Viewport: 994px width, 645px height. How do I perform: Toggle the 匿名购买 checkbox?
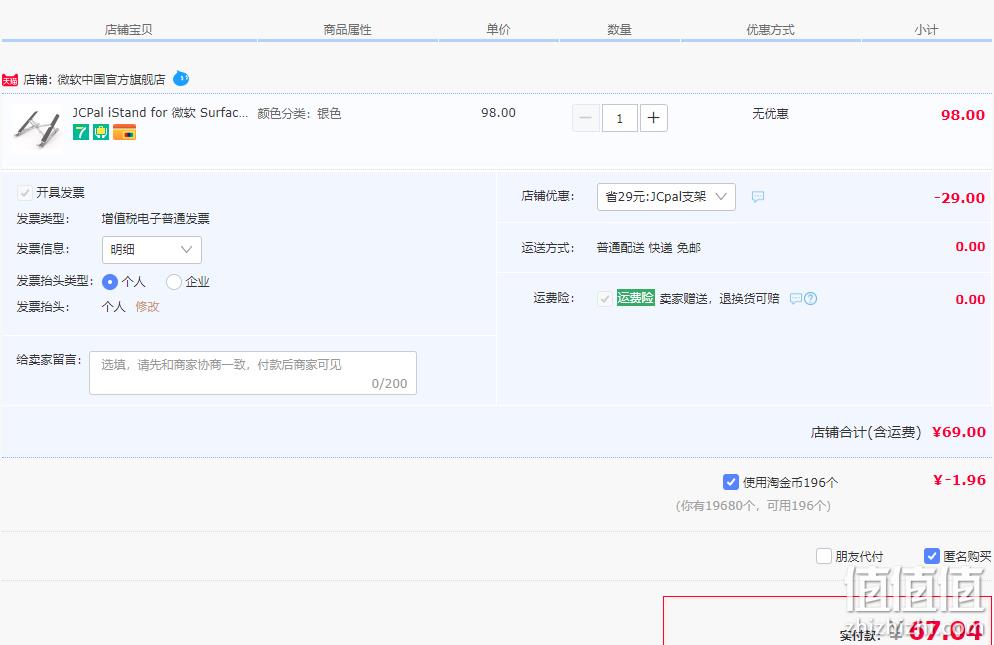click(931, 556)
